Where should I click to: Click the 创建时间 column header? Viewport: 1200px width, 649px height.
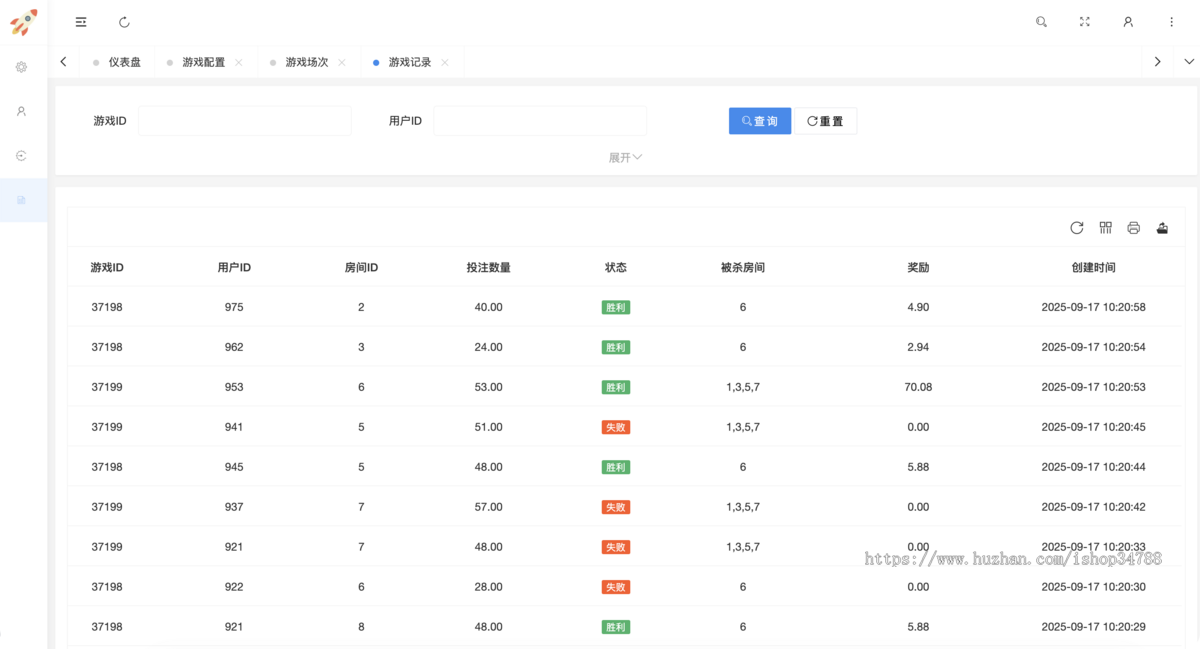point(1093,268)
